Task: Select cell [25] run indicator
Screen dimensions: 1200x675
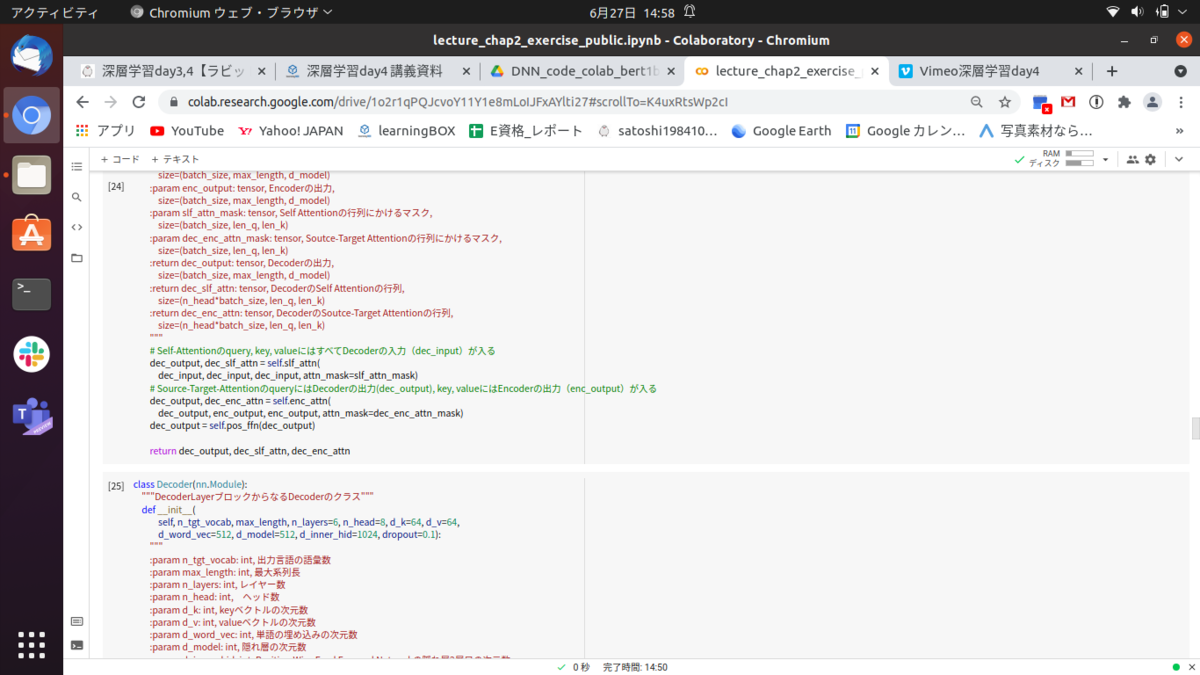Action: (x=116, y=486)
